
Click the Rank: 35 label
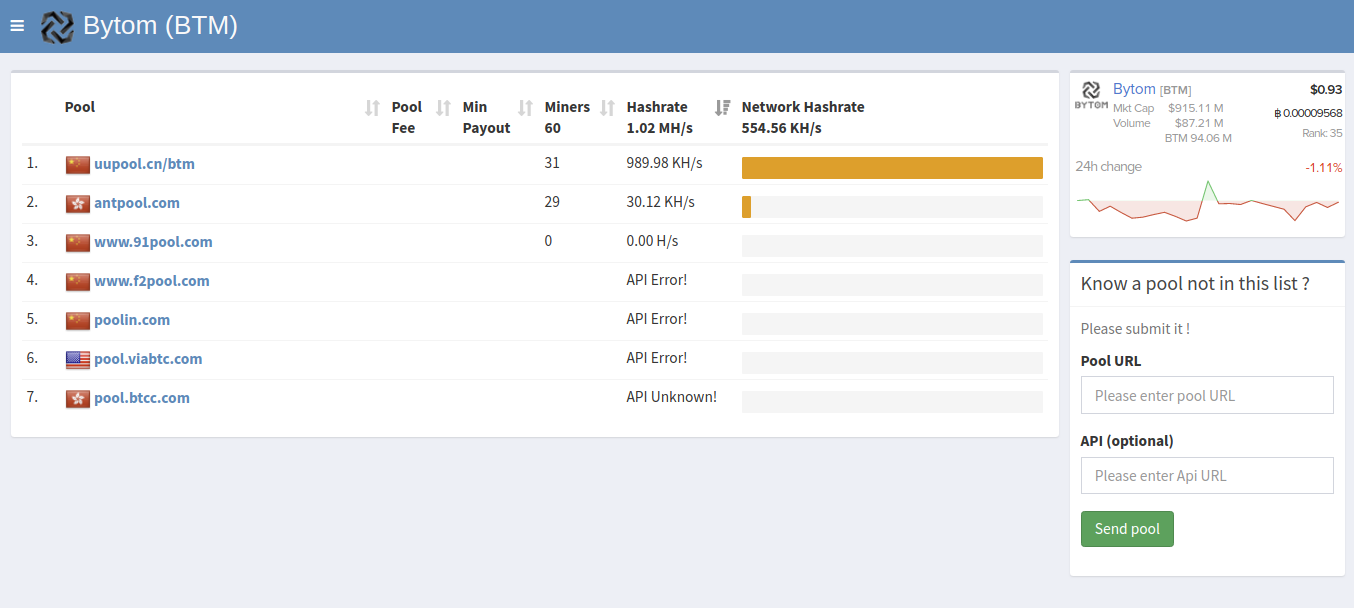tap(1322, 133)
